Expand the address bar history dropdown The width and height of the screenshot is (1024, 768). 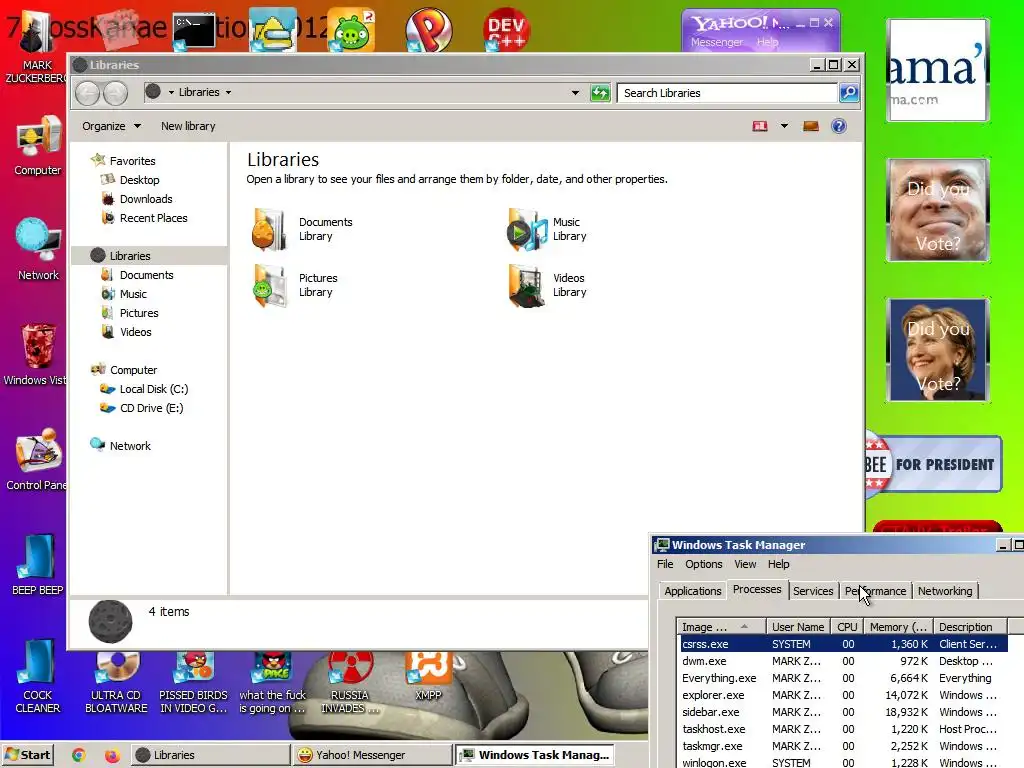[575, 93]
